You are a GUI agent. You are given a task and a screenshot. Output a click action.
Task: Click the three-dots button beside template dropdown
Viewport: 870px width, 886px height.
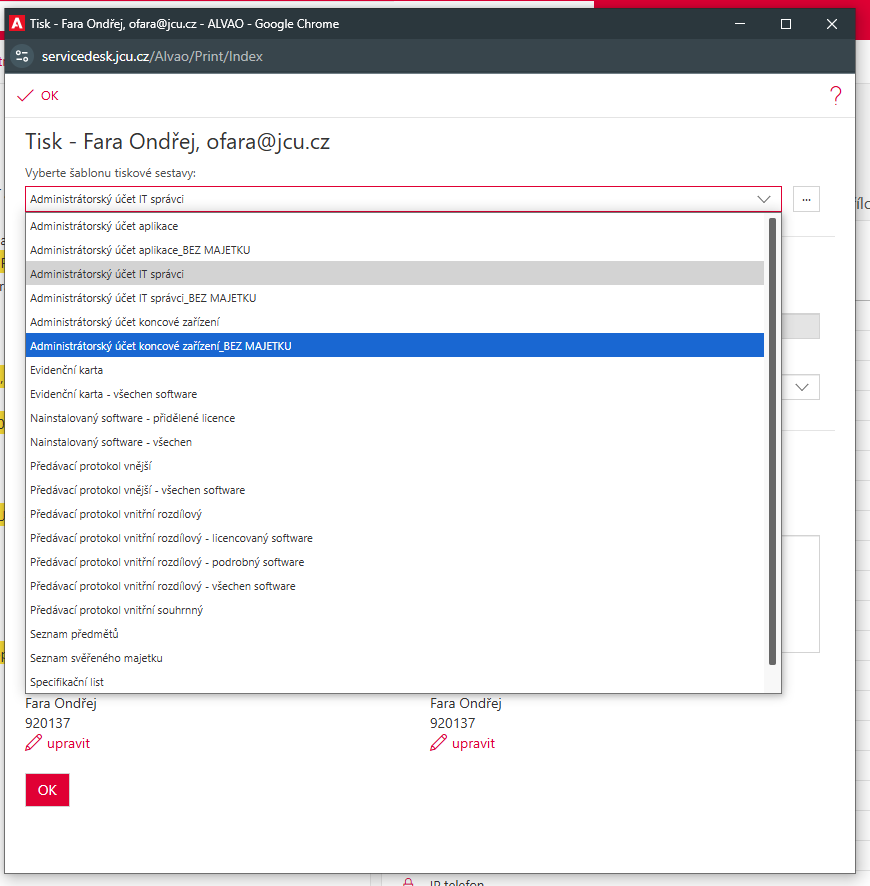tap(806, 199)
